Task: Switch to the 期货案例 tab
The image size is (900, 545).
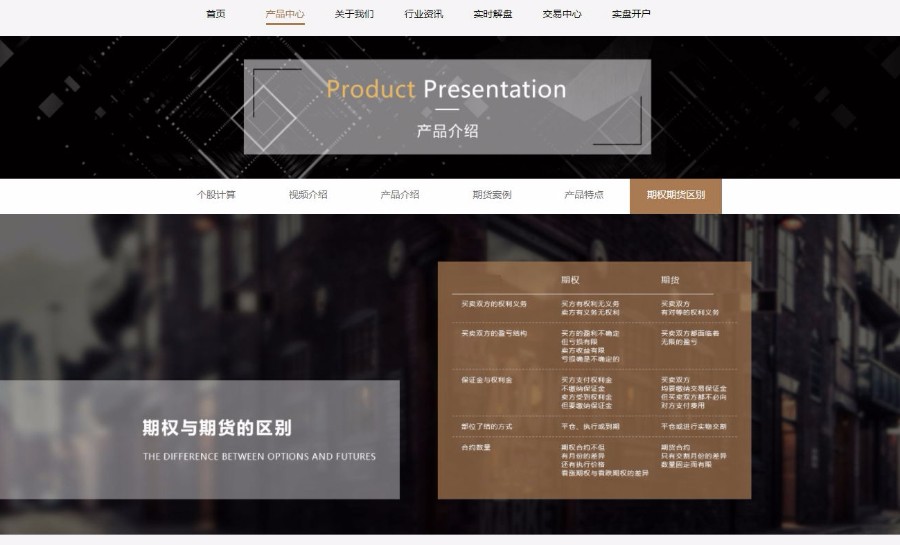Action: coord(492,195)
